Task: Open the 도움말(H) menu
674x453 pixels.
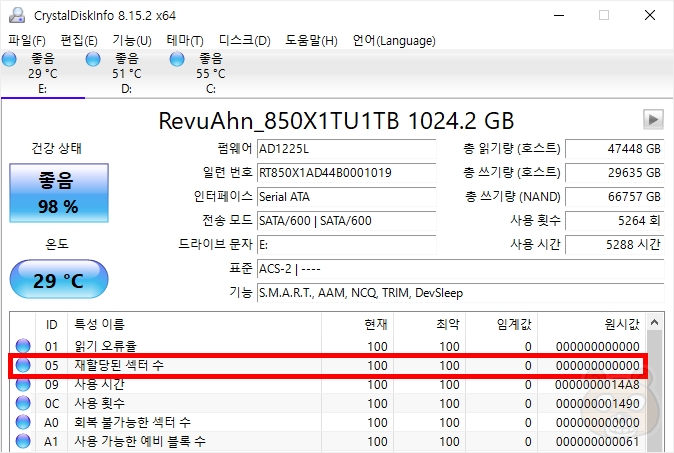Action: (x=311, y=40)
